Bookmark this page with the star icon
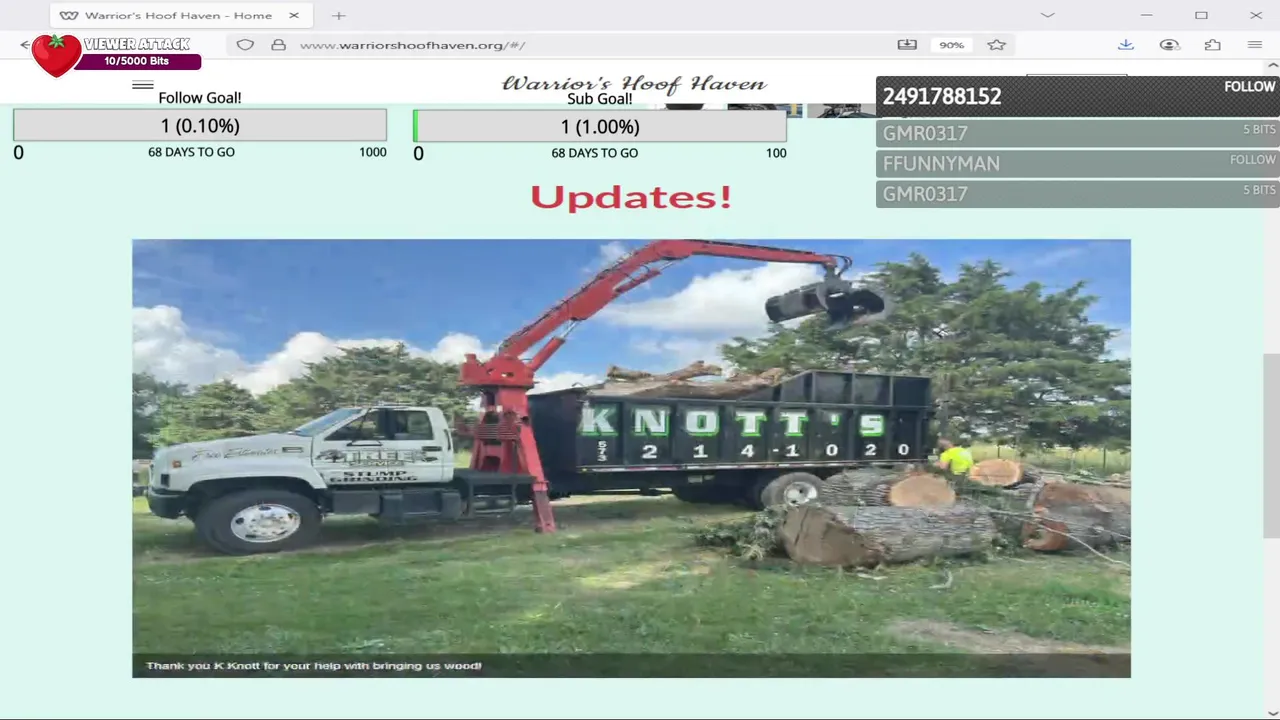Viewport: 1280px width, 720px height. point(996,45)
